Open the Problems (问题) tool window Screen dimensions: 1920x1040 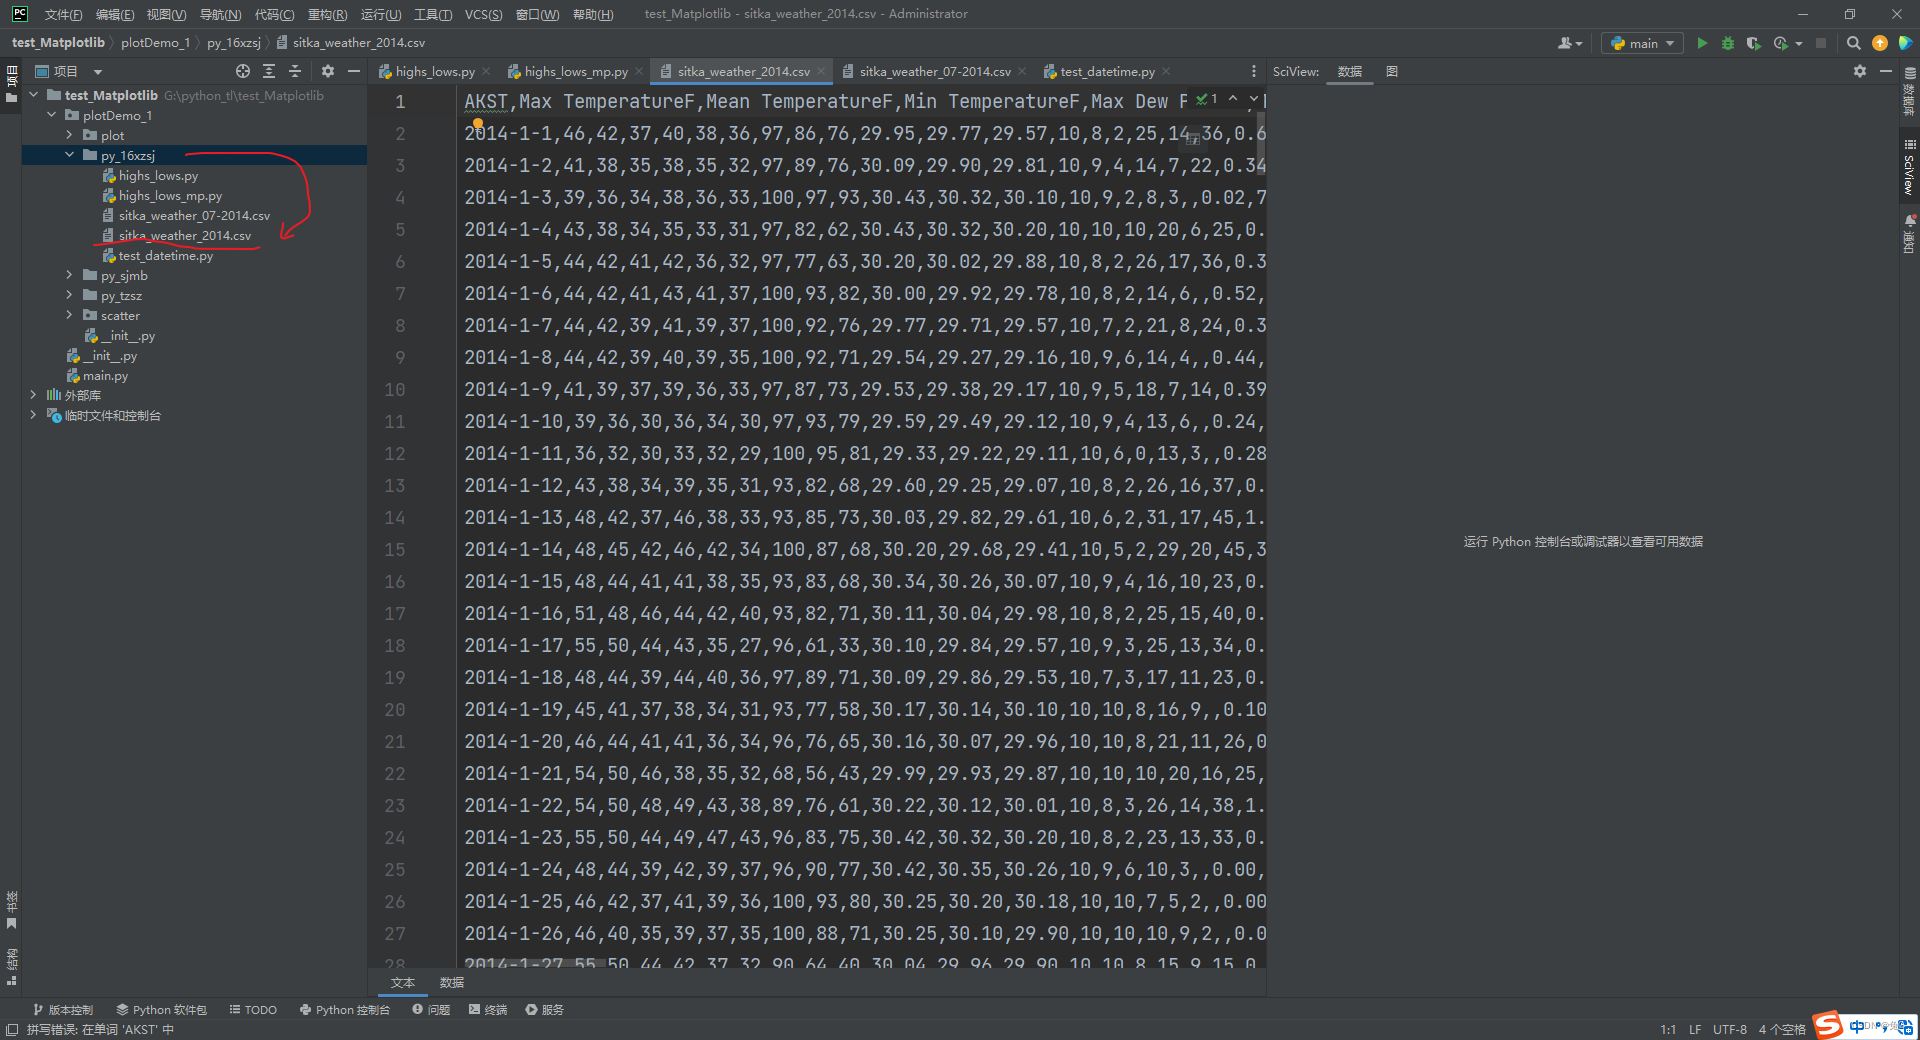[431, 1010]
